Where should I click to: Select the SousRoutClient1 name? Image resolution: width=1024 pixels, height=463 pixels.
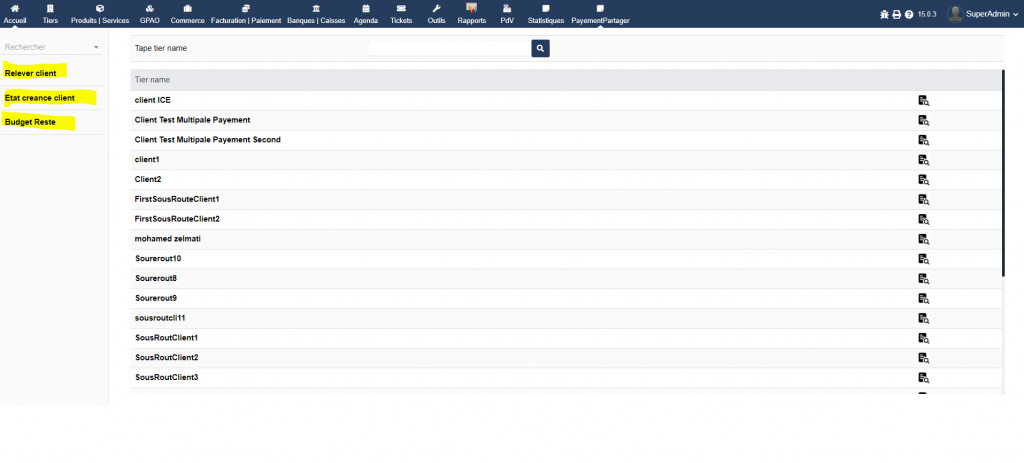pos(167,338)
